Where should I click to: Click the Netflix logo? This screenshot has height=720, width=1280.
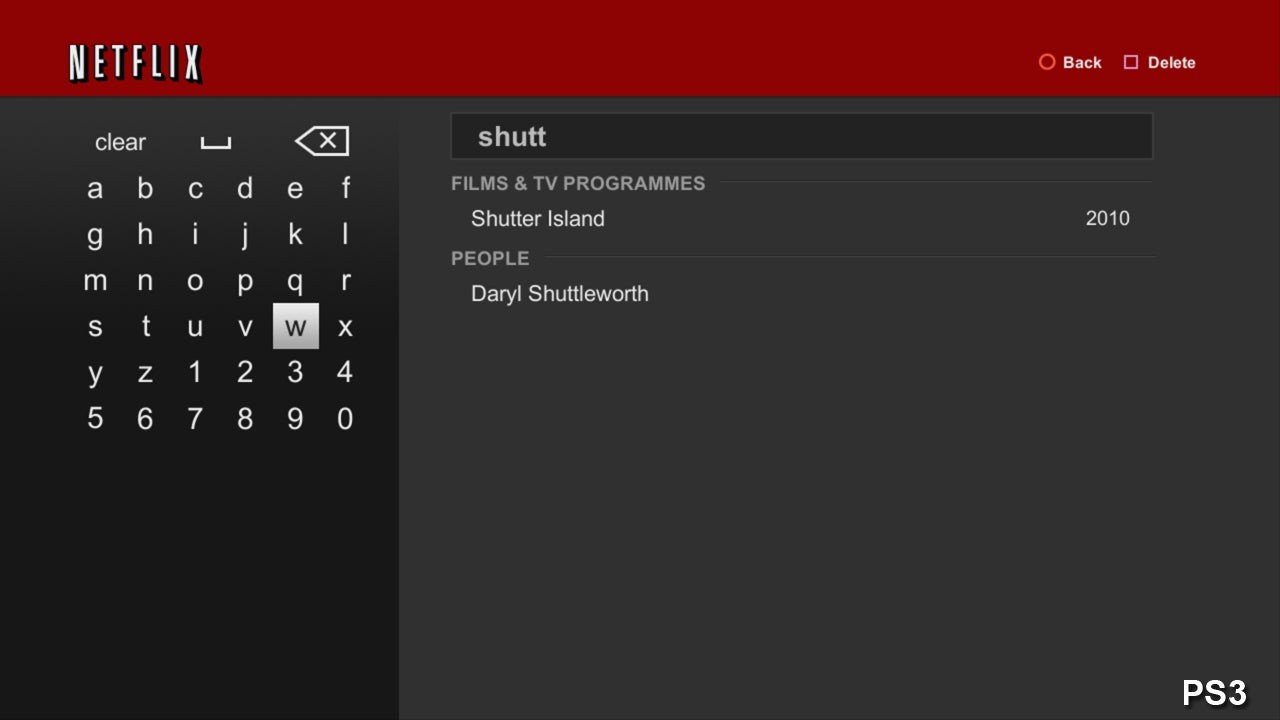[135, 64]
